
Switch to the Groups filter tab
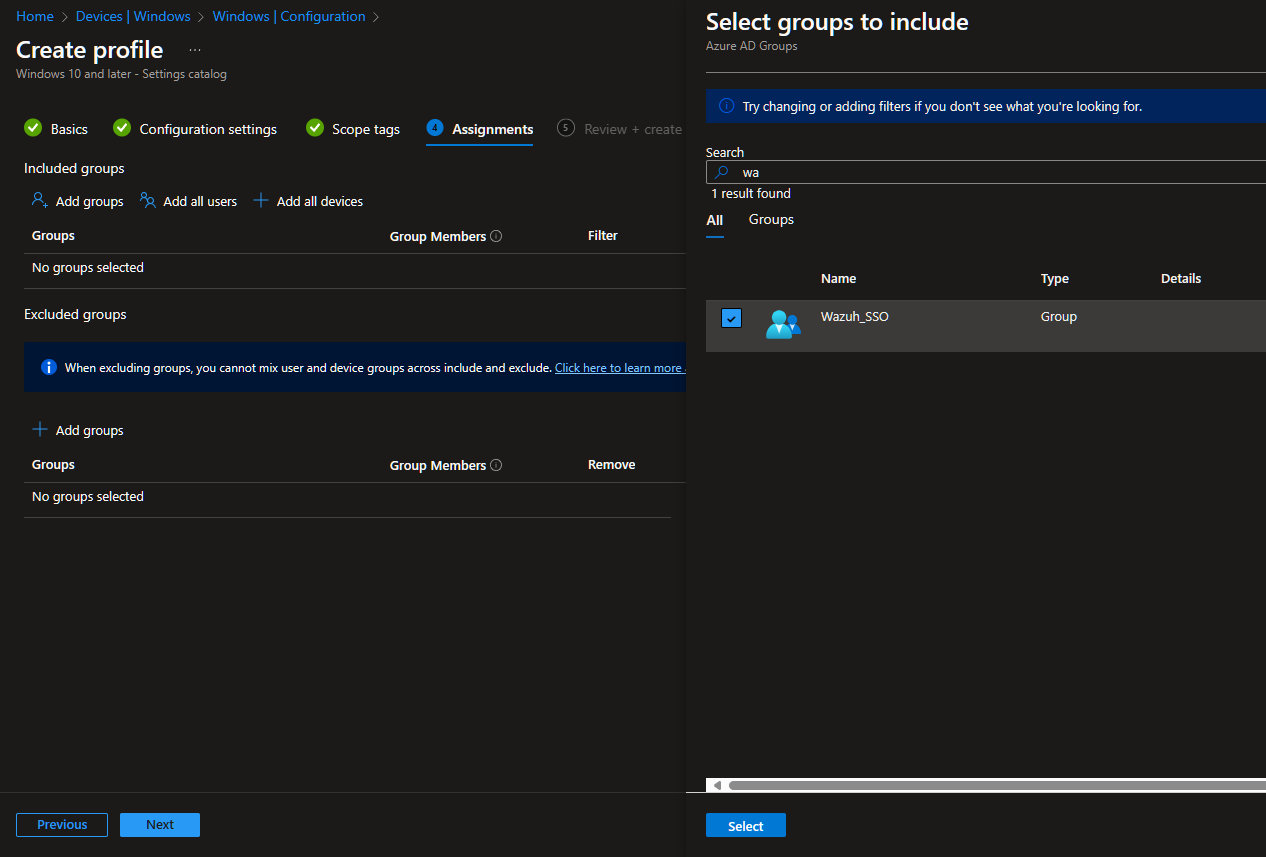771,219
